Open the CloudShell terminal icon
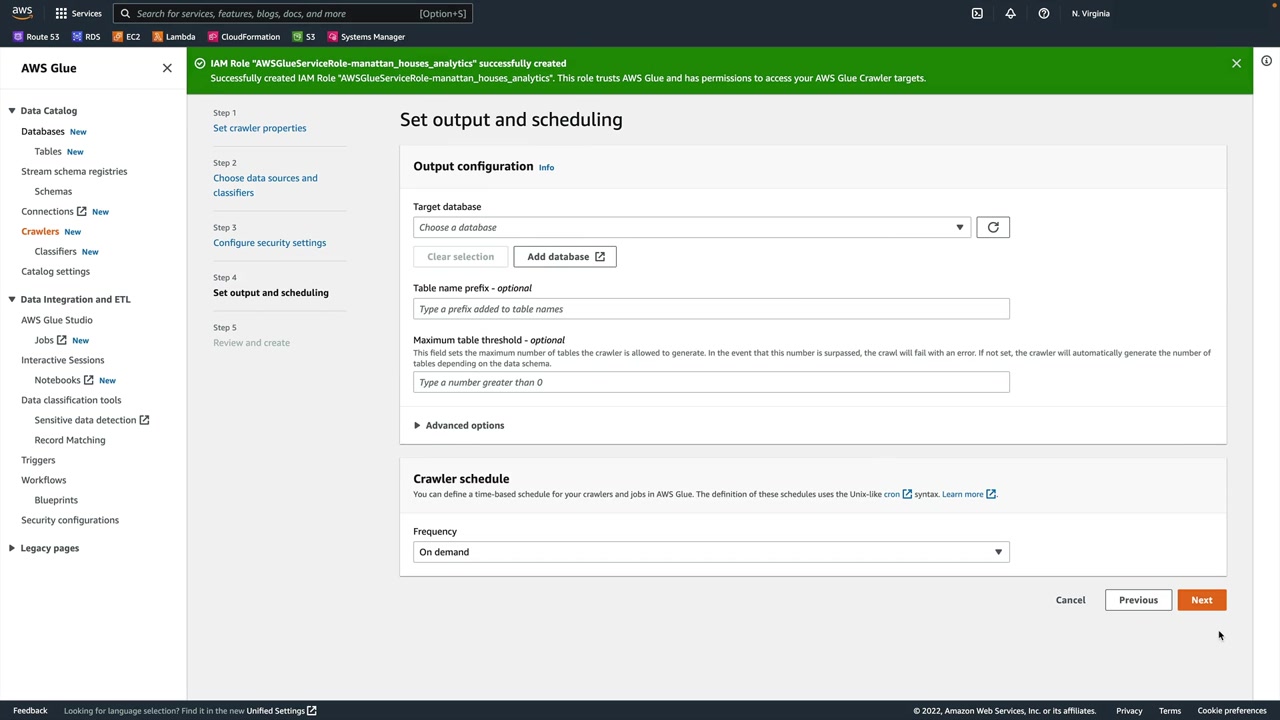 pyautogui.click(x=977, y=14)
